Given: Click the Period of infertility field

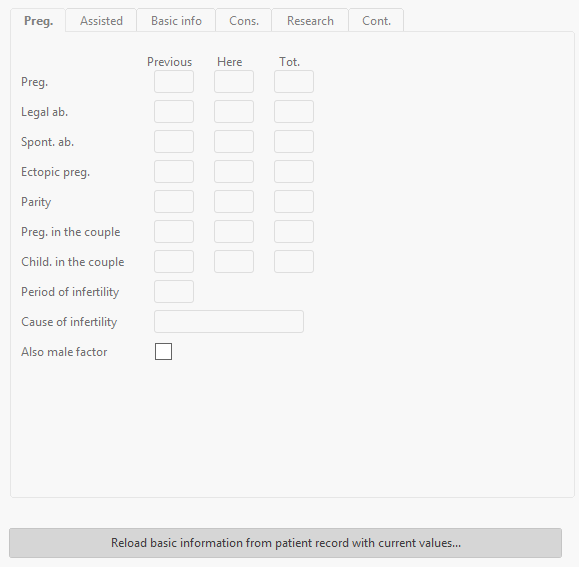Looking at the screenshot, I should tap(174, 292).
